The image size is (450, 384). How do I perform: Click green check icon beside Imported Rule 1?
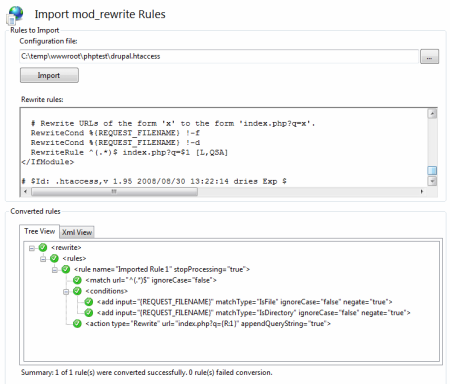[66, 269]
